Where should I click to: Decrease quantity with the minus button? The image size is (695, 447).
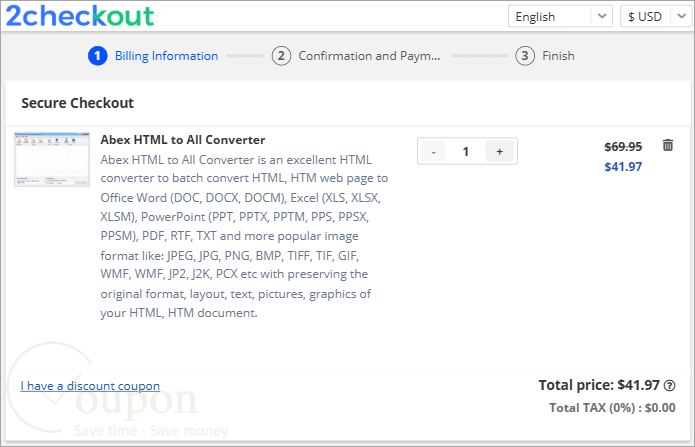pyautogui.click(x=433, y=152)
